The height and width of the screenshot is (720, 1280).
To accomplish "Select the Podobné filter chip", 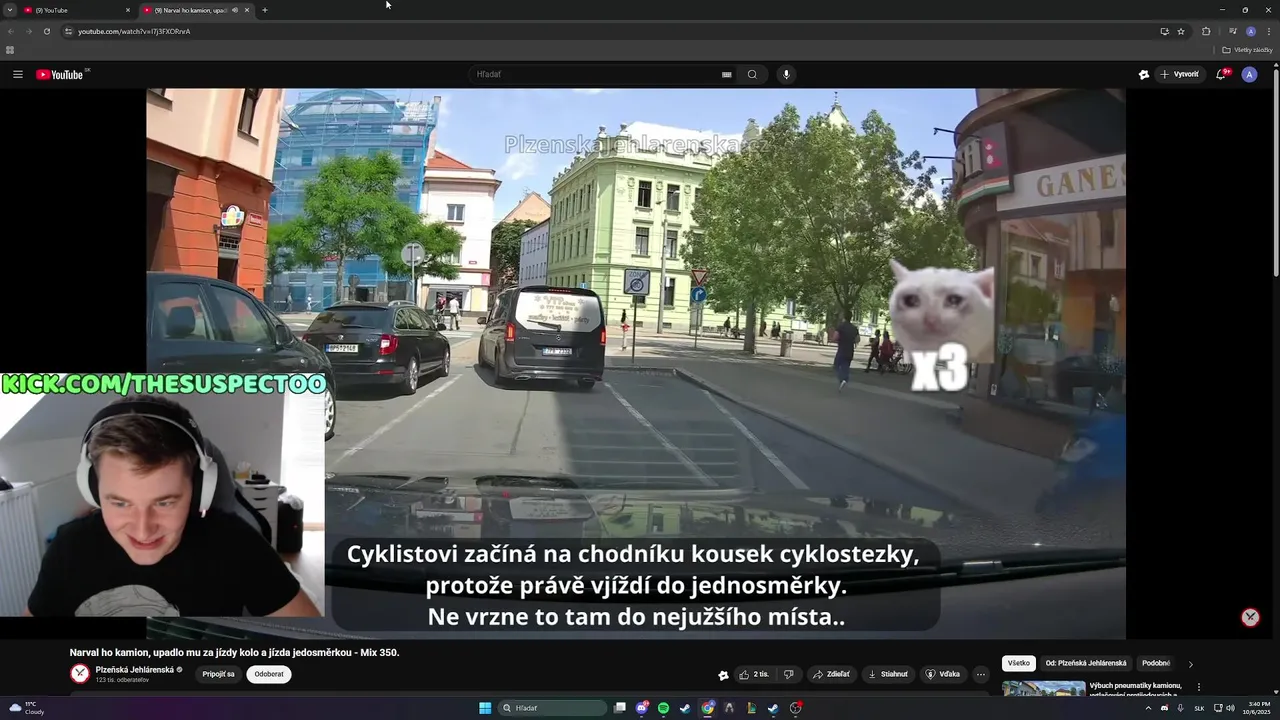I will pyautogui.click(x=1156, y=663).
